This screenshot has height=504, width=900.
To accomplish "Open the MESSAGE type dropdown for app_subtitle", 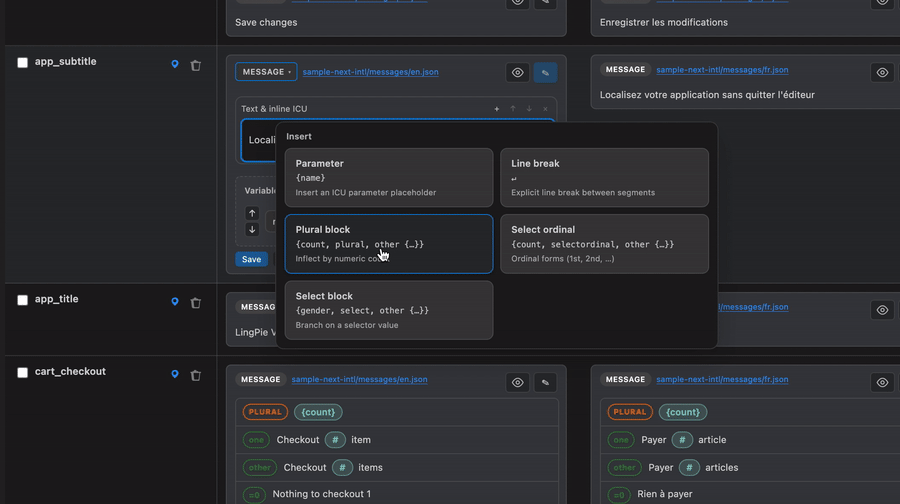I will pos(266,72).
